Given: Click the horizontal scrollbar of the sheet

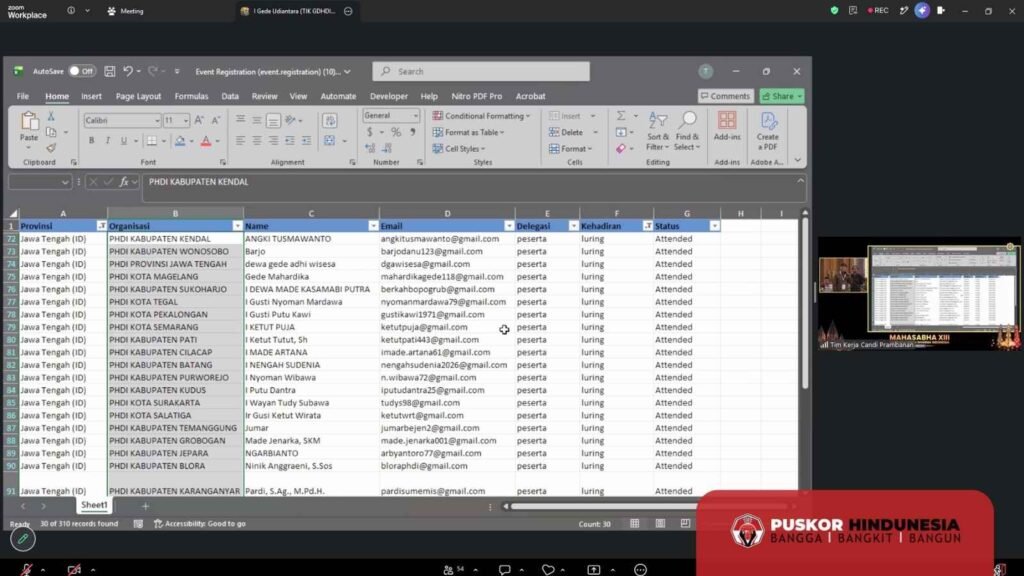Looking at the screenshot, I should (604, 506).
